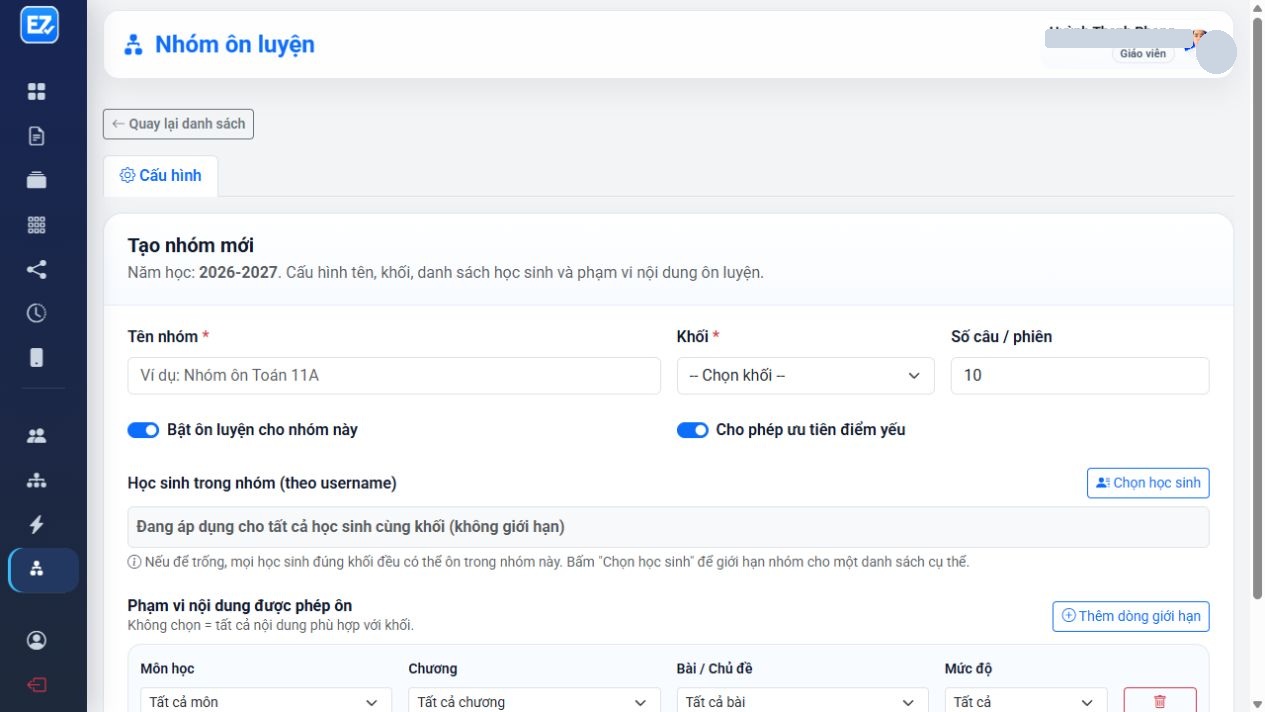Screen dimensions: 1265x712
Task: Open the sitemap hierarchy icon in sidebar
Action: (x=37, y=480)
